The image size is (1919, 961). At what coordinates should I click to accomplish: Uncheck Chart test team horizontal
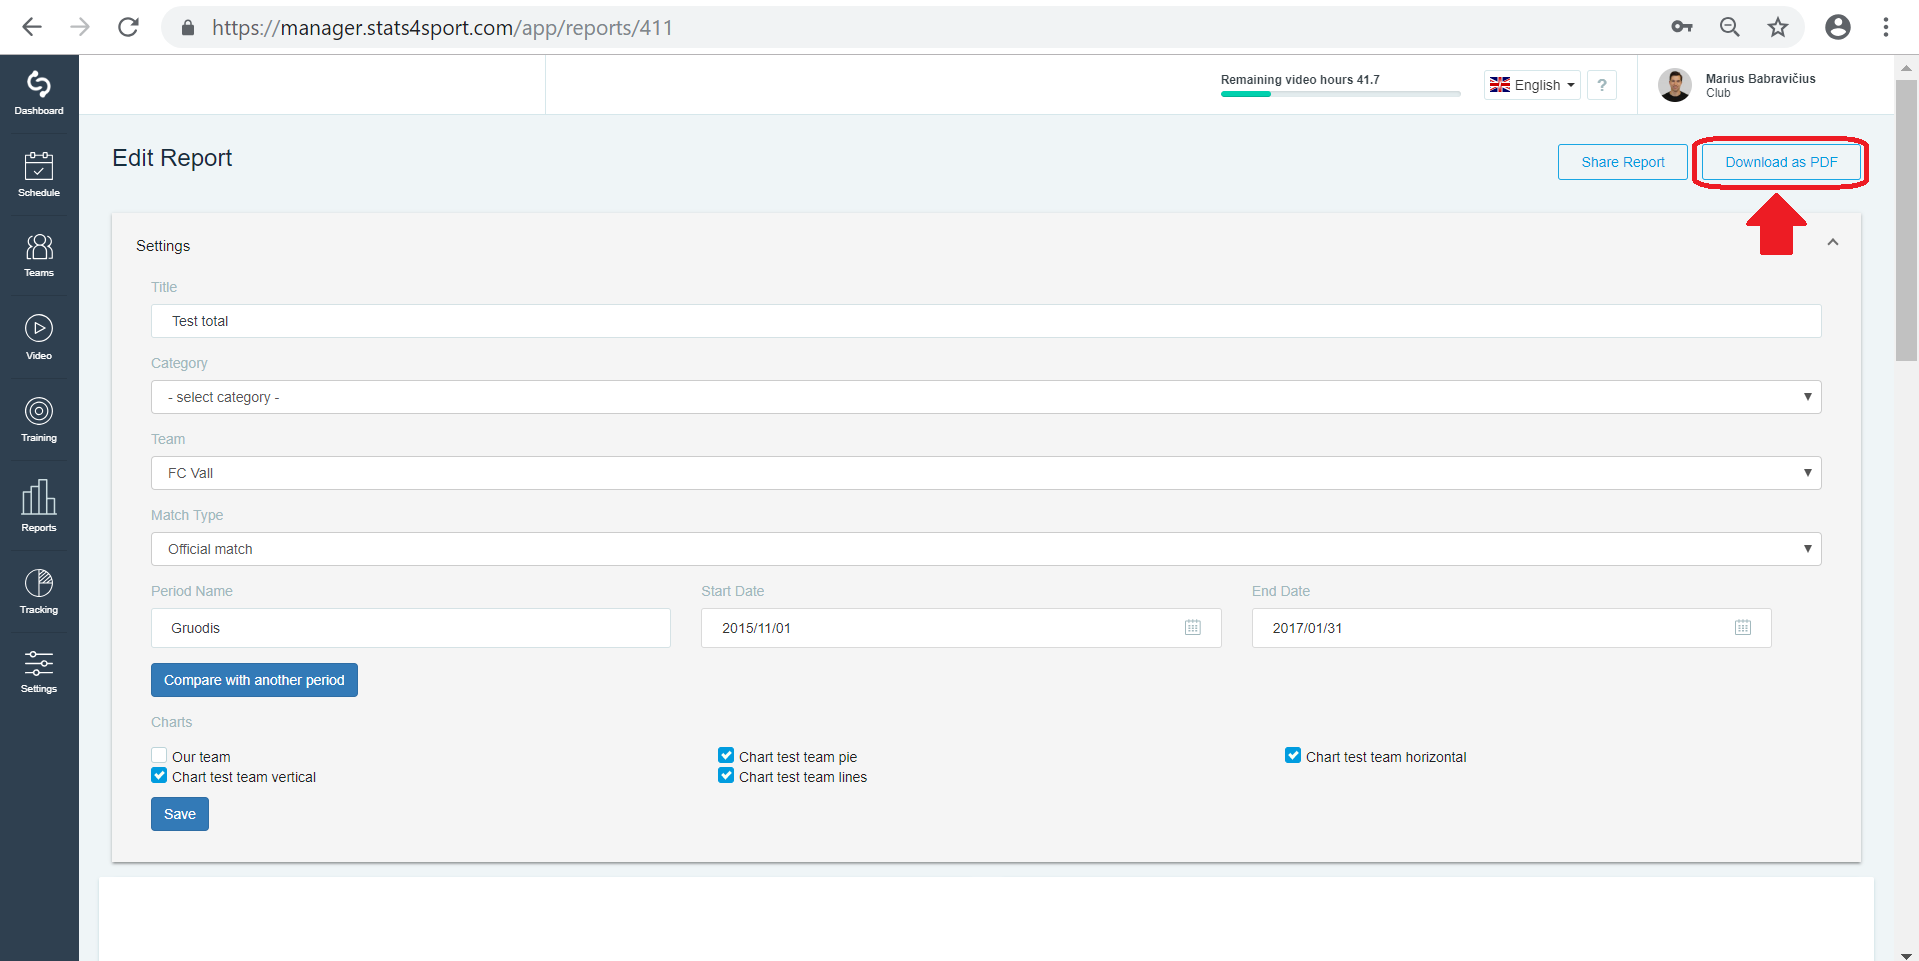(x=1293, y=755)
